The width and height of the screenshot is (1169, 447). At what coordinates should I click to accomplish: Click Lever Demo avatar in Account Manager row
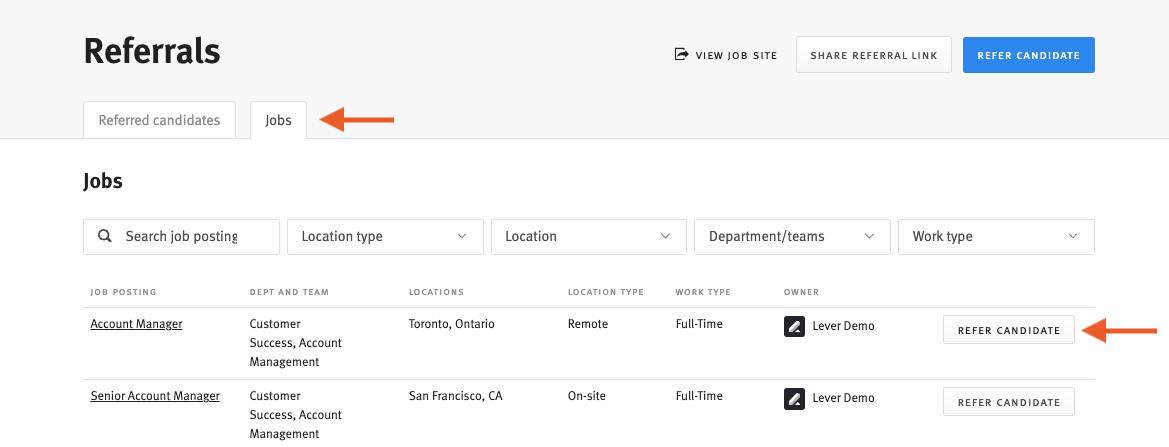click(x=794, y=326)
